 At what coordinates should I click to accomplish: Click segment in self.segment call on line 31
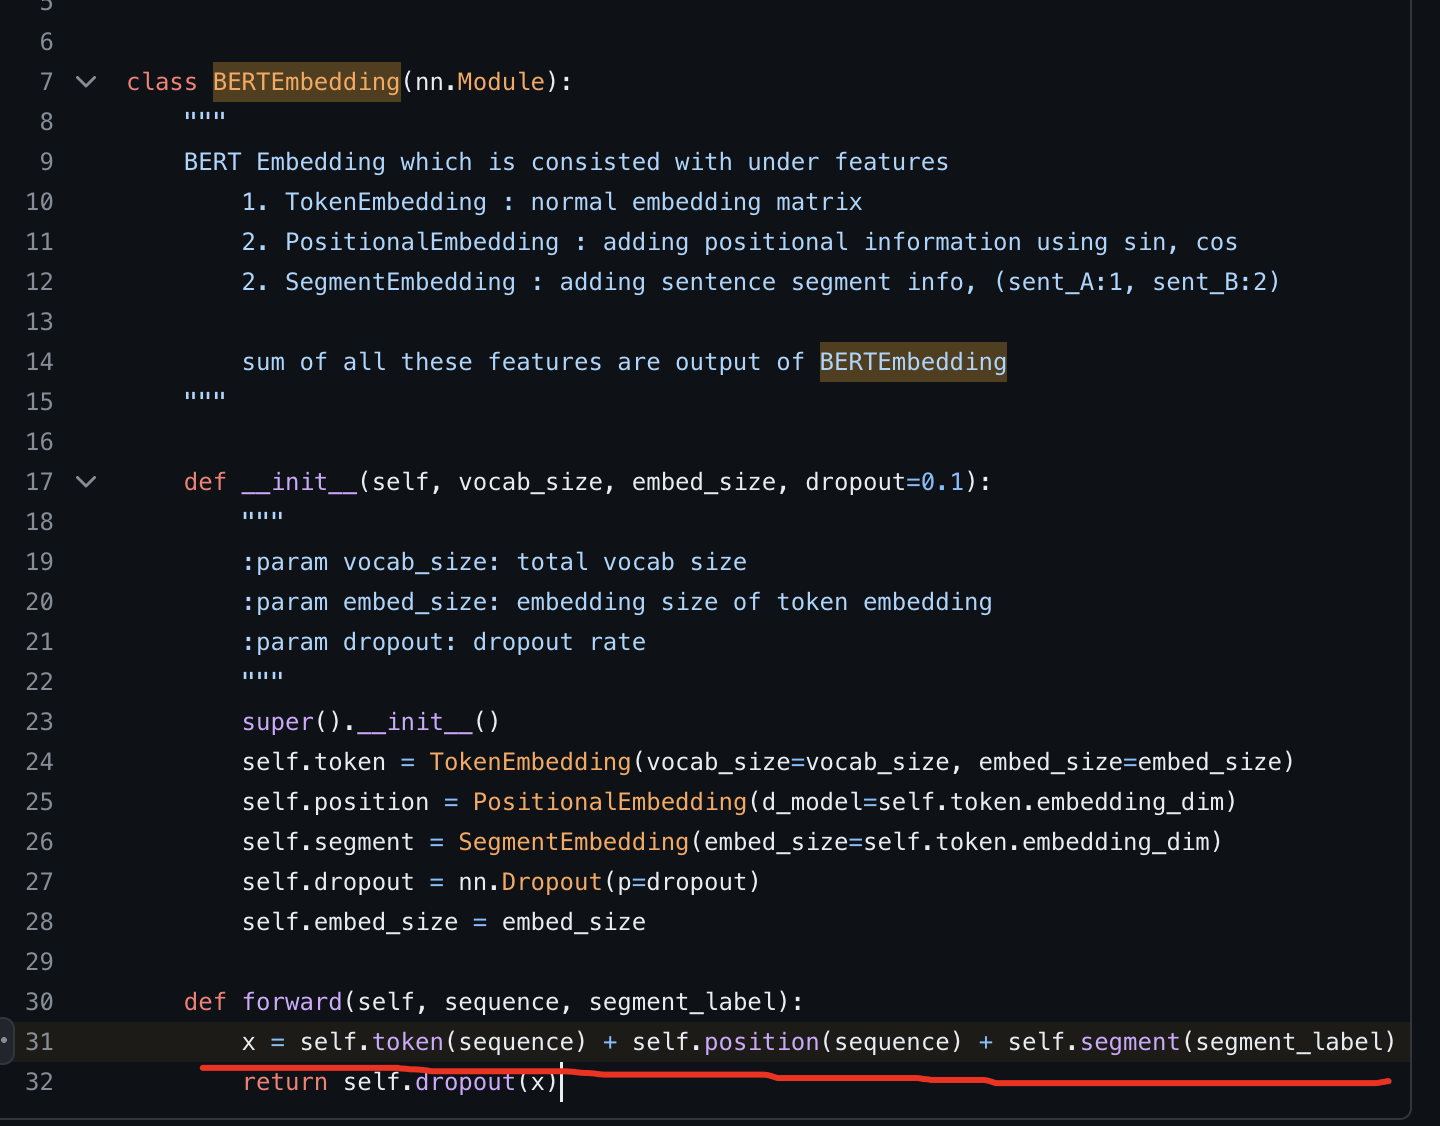[1130, 1042]
